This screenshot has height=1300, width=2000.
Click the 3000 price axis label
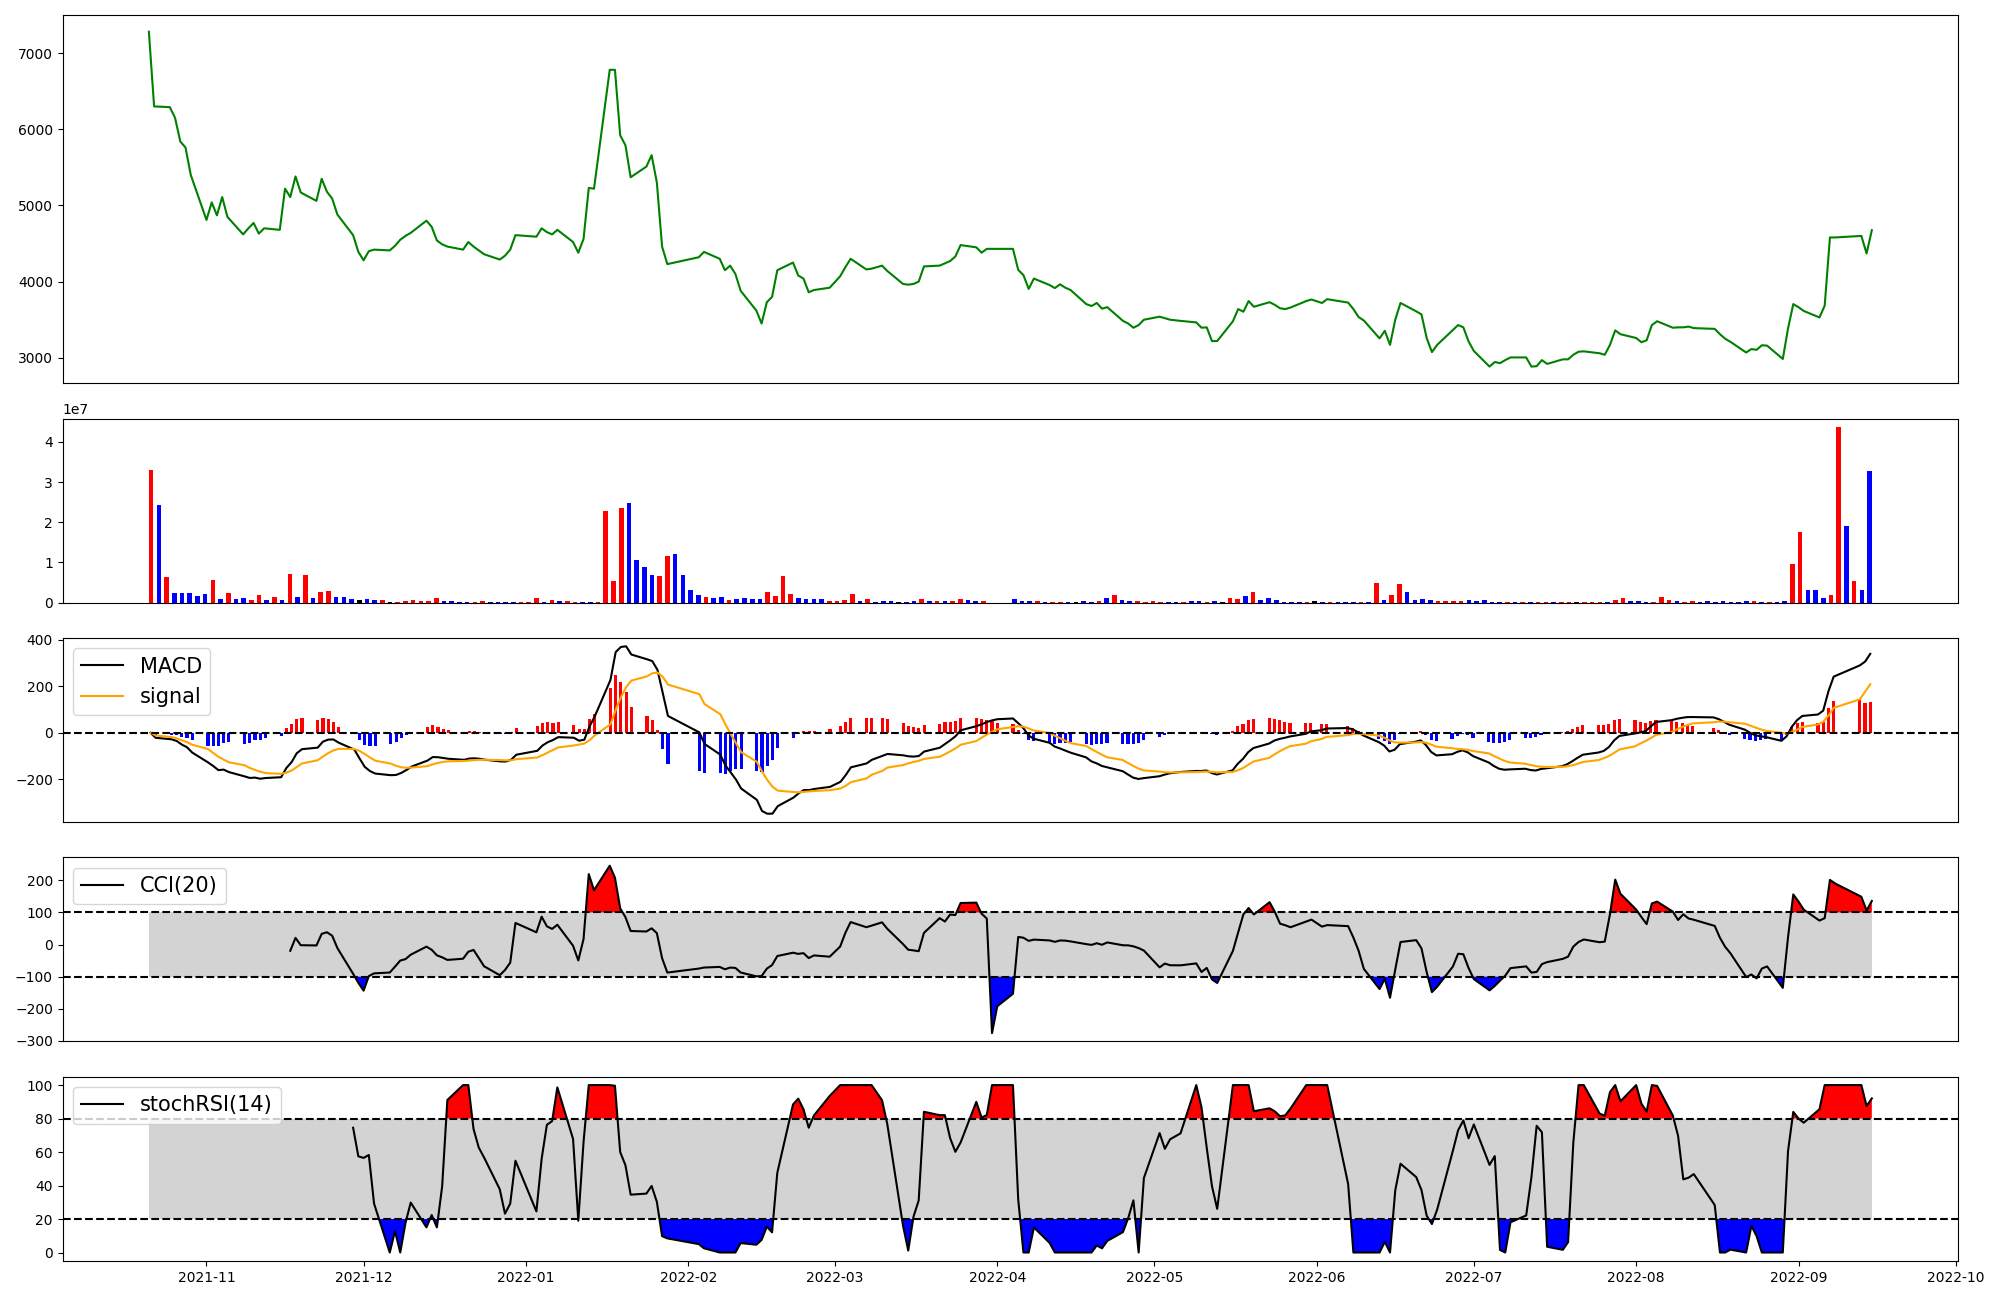(x=36, y=359)
